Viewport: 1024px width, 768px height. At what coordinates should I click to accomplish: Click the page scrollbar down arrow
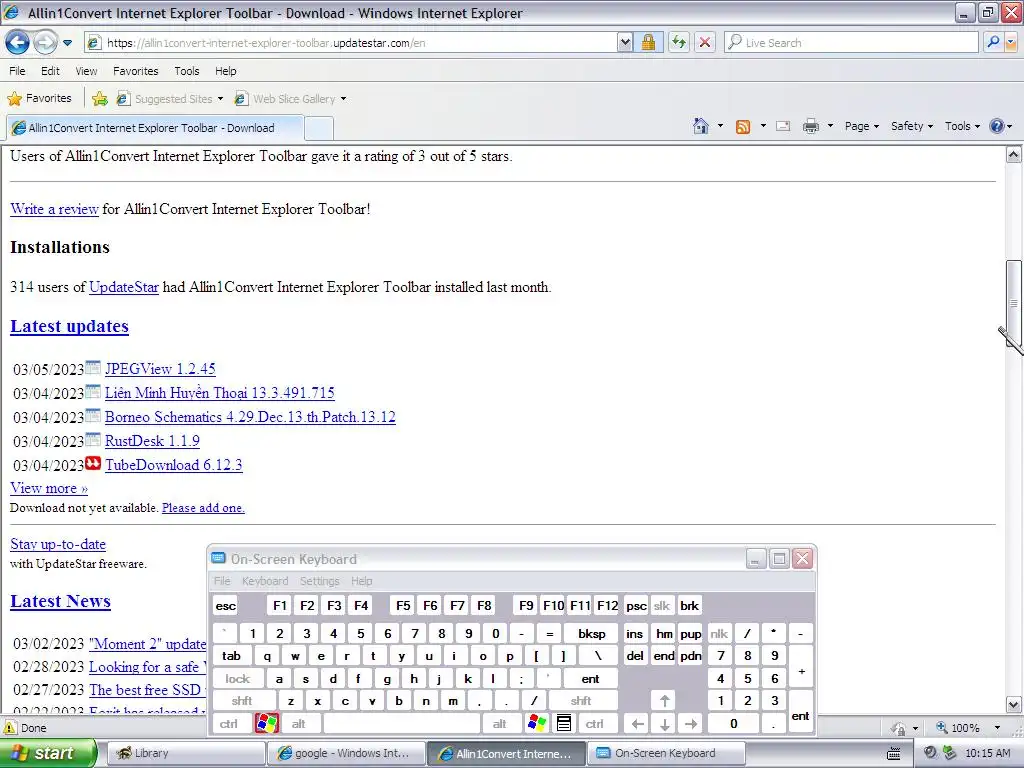pos(1013,705)
